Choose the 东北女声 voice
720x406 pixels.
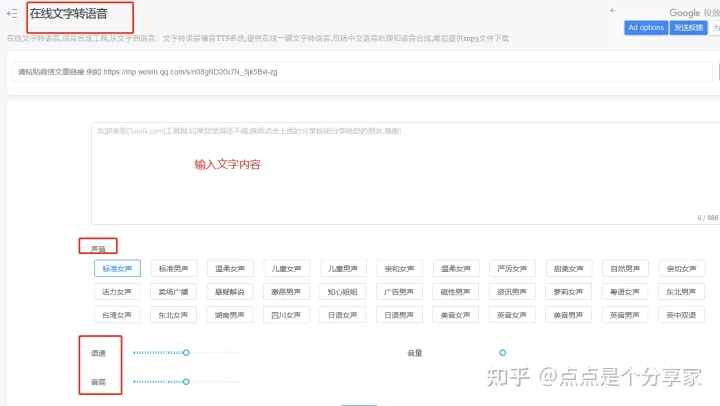pos(173,315)
